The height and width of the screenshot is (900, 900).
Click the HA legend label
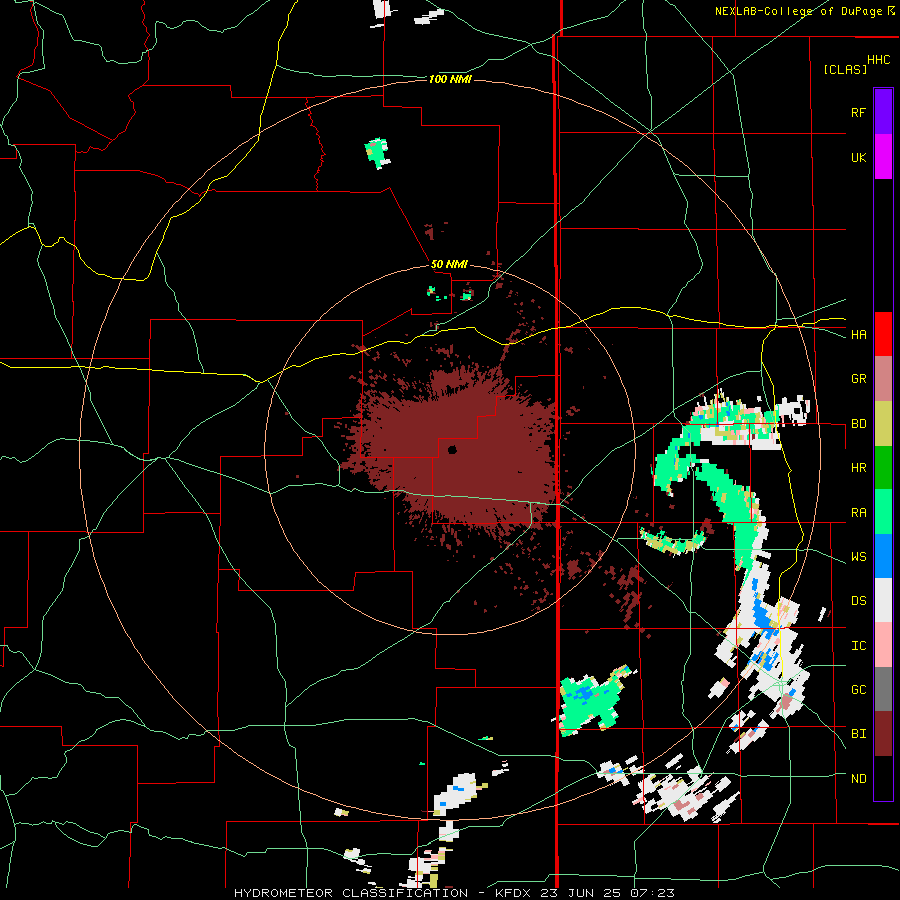point(858,335)
